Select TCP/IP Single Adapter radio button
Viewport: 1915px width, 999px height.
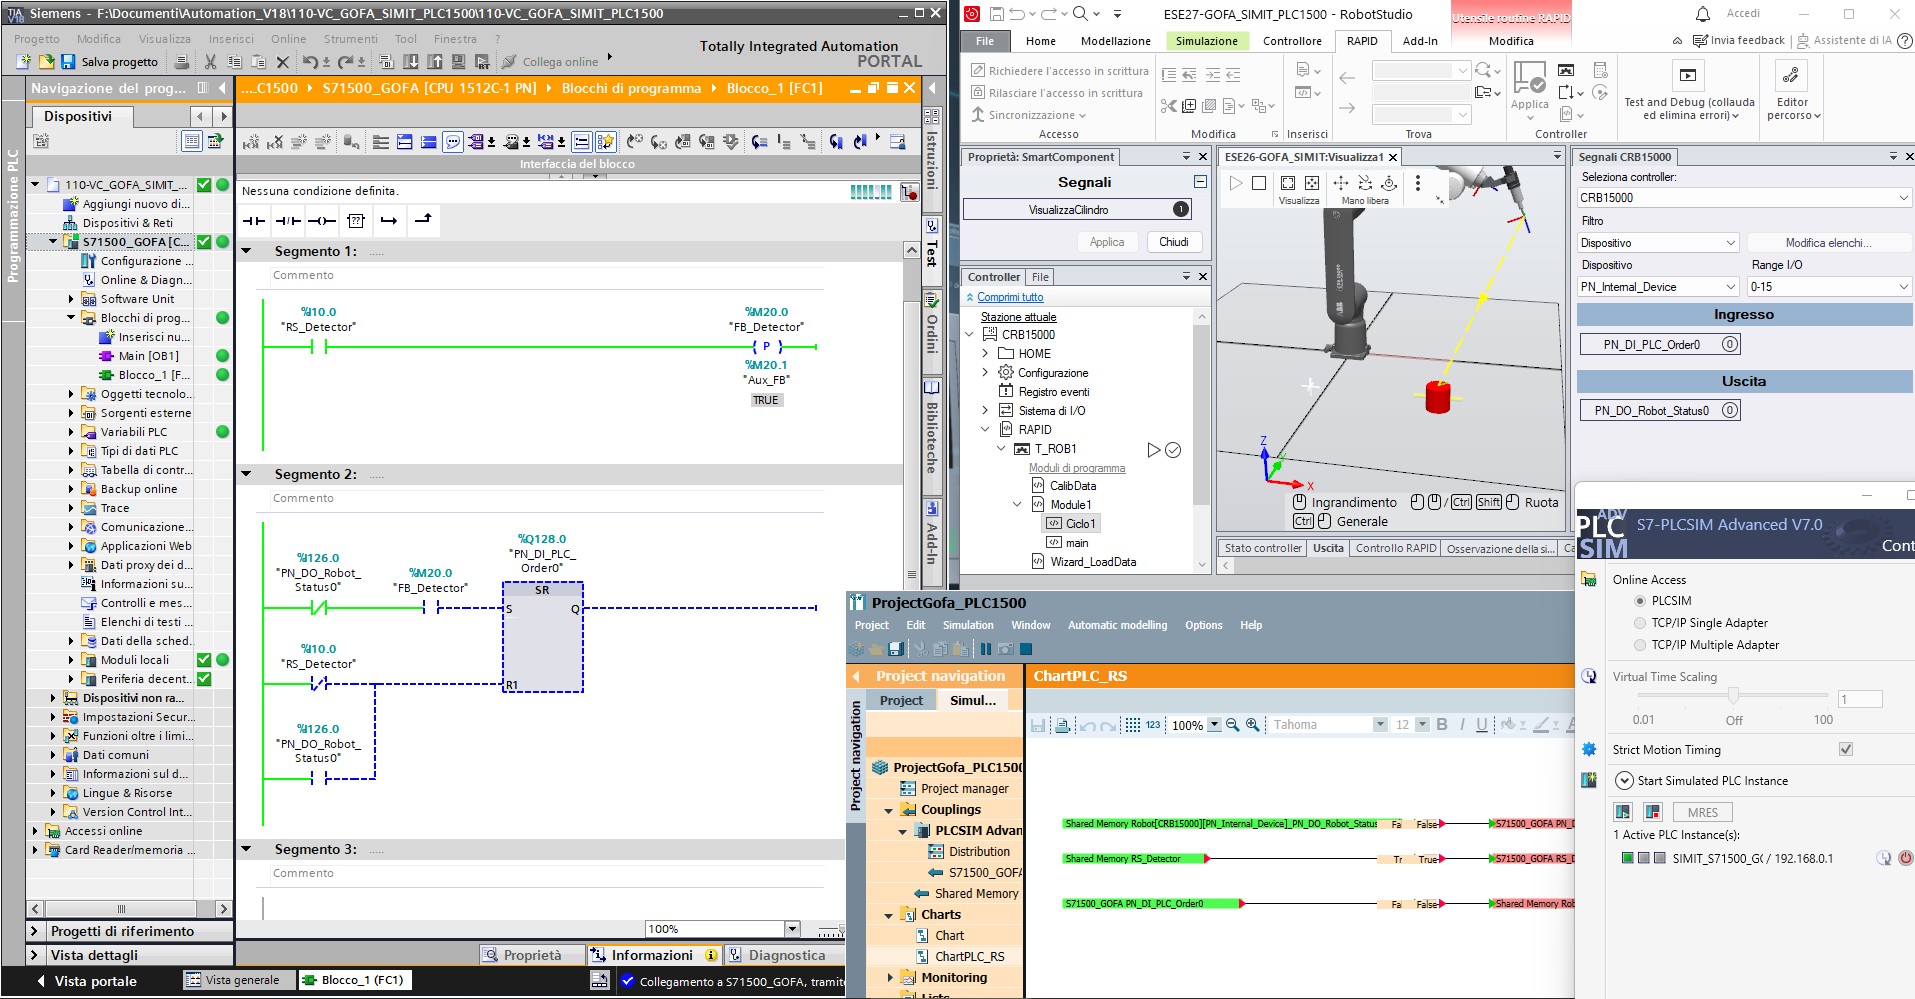(1640, 623)
